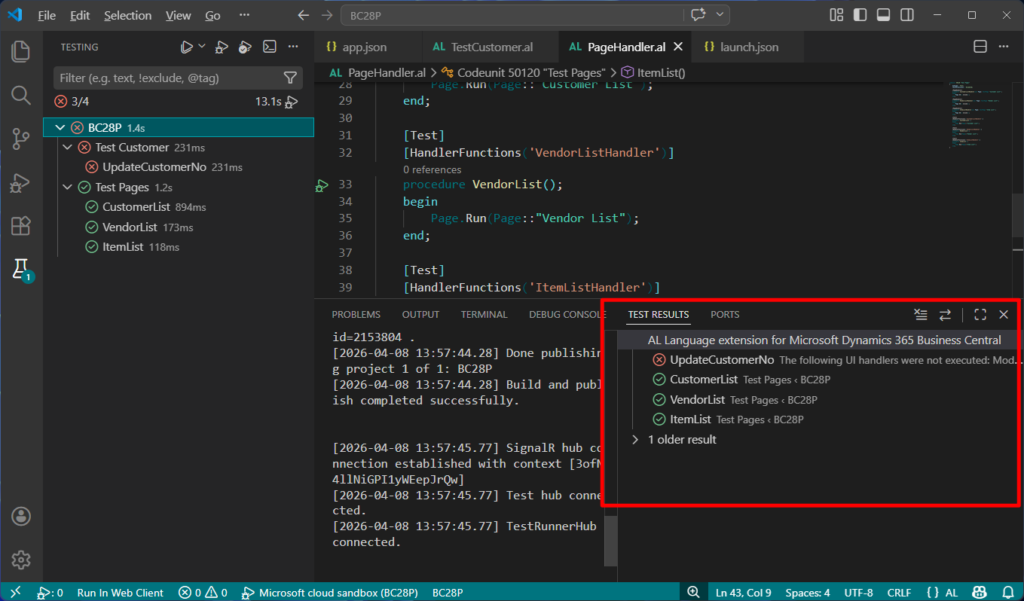
Task: Open the Selection menu
Action: [x=127, y=16]
